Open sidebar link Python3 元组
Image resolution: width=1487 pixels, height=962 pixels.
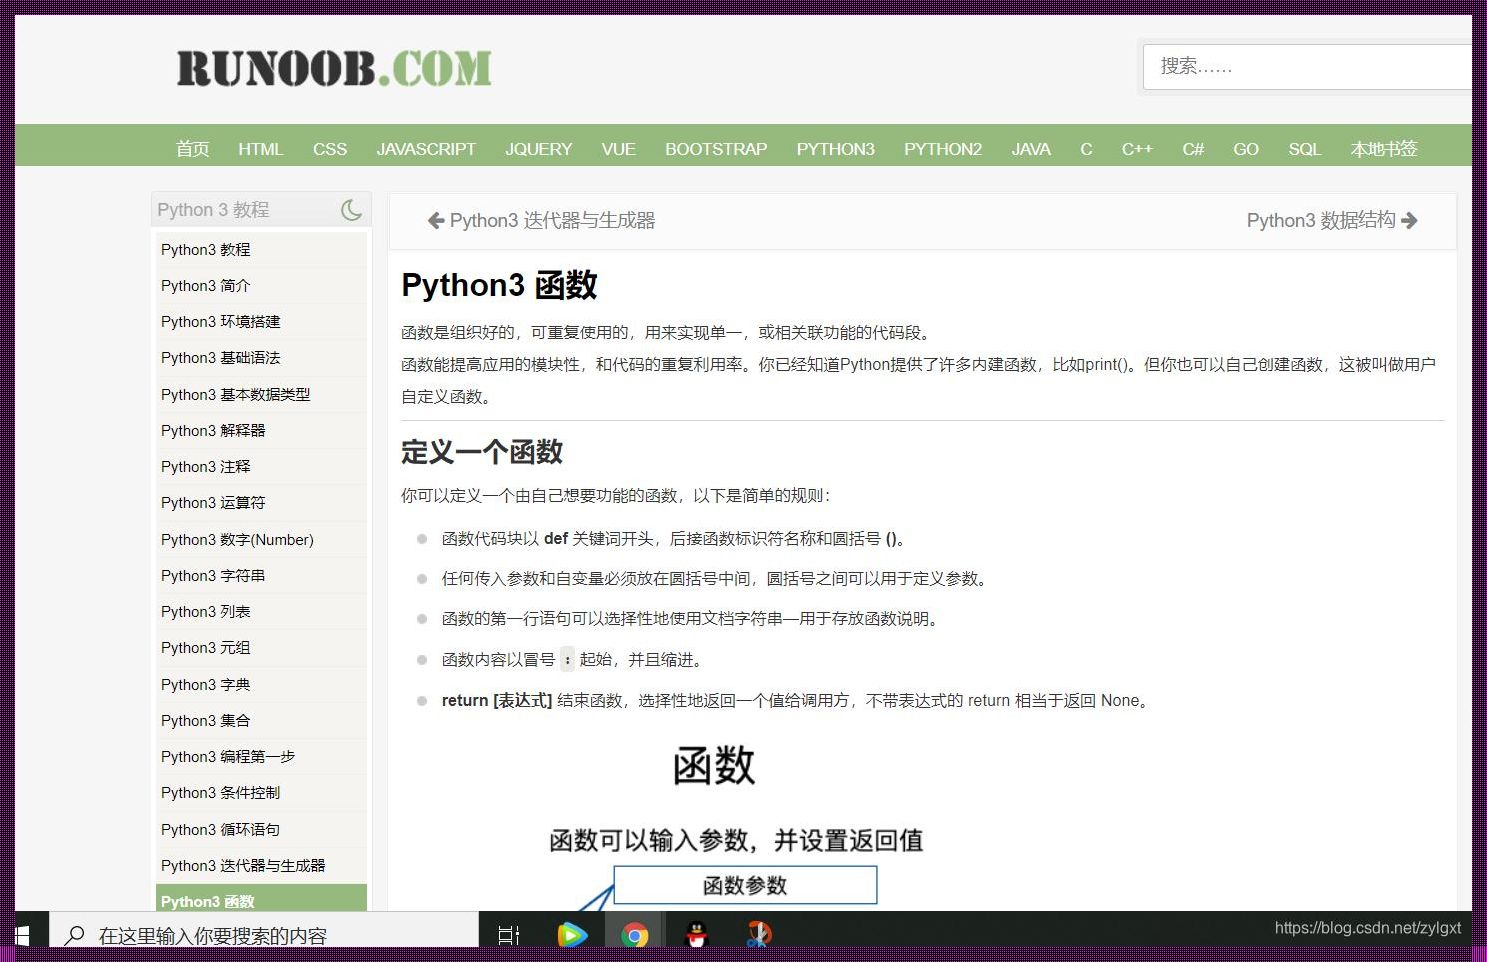coord(206,647)
